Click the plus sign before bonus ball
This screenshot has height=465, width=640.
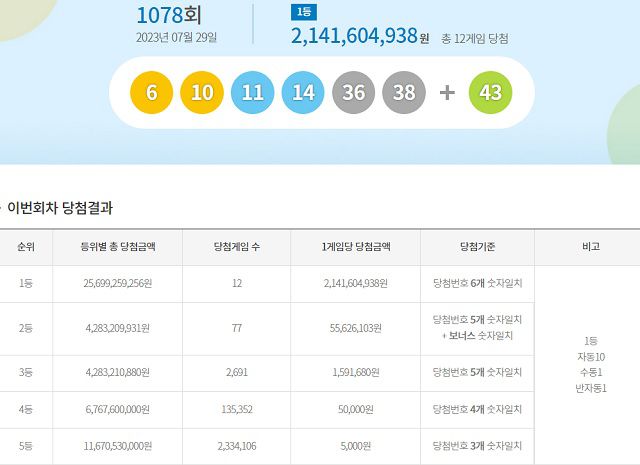(447, 93)
